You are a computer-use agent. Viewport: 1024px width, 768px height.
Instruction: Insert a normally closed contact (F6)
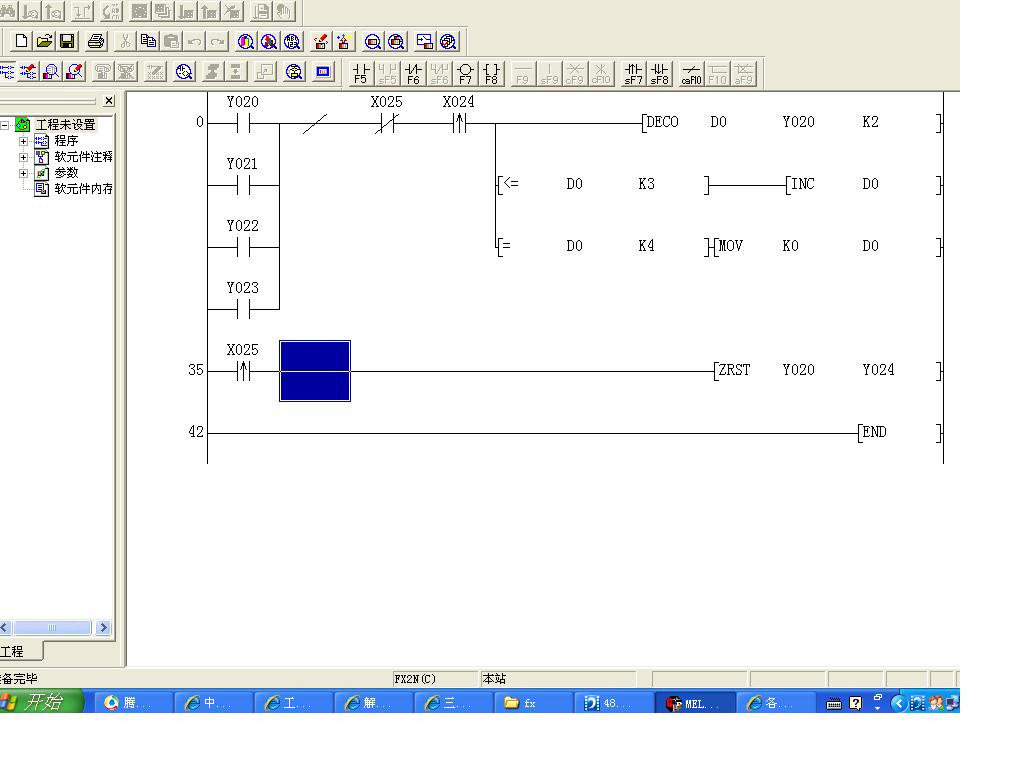pos(413,73)
